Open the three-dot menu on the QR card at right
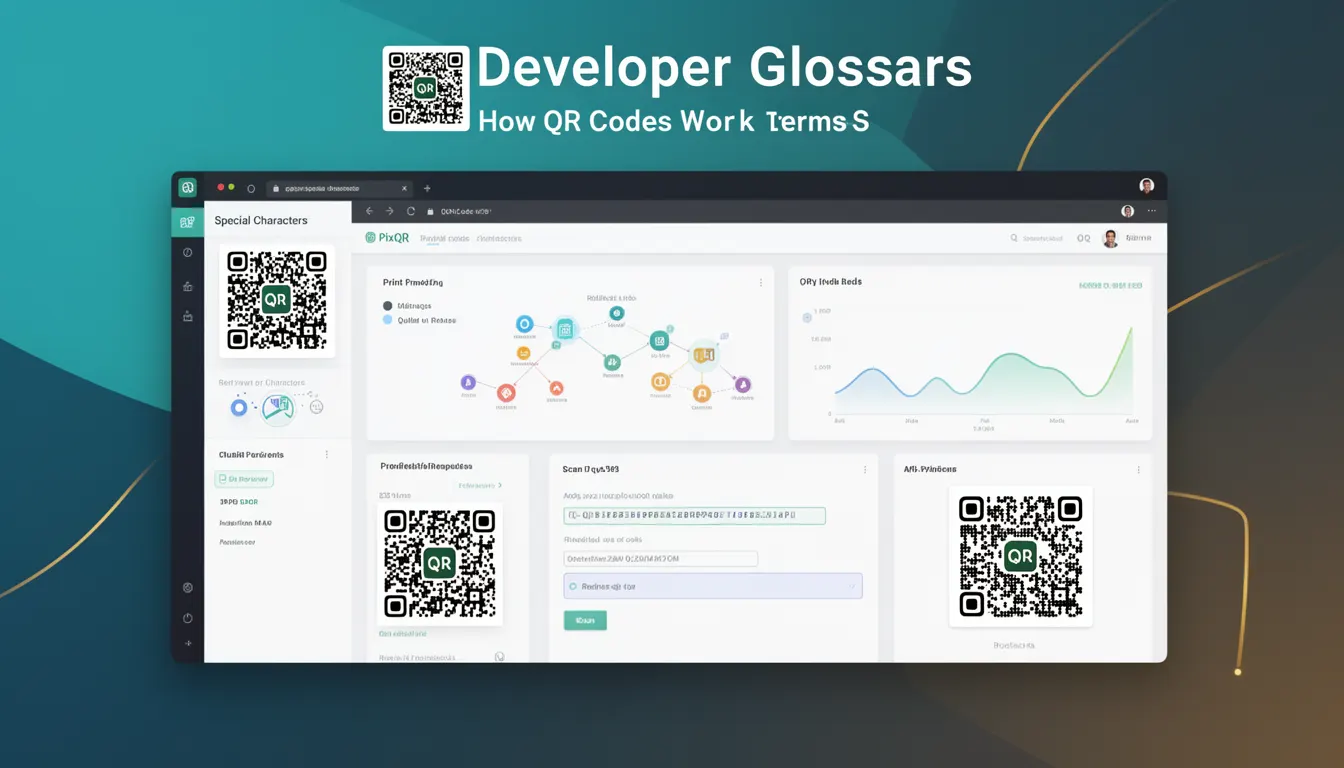Viewport: 1344px width, 768px height. click(1138, 469)
